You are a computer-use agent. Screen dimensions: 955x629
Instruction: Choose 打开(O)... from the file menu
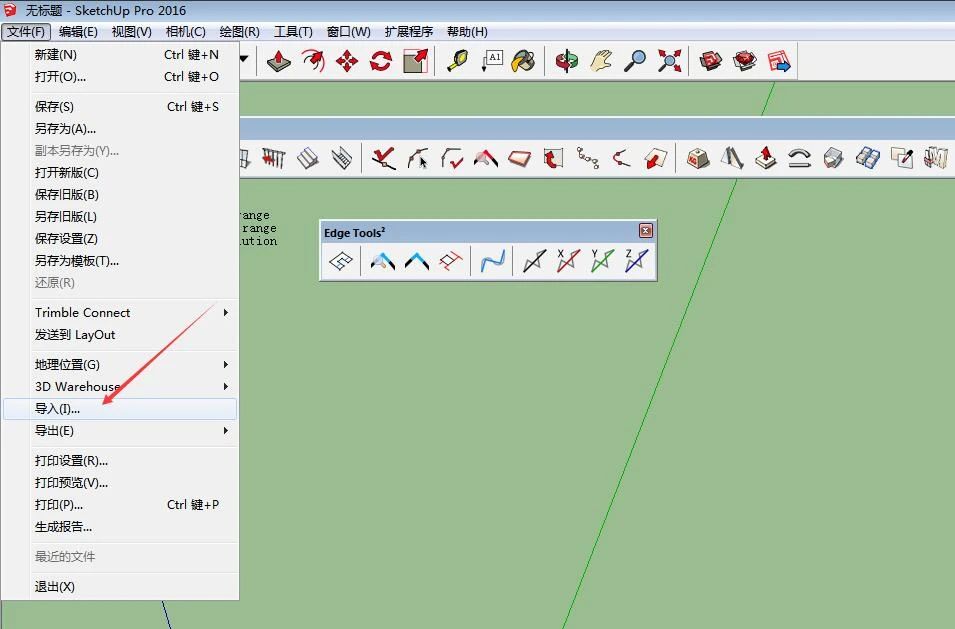(120, 77)
